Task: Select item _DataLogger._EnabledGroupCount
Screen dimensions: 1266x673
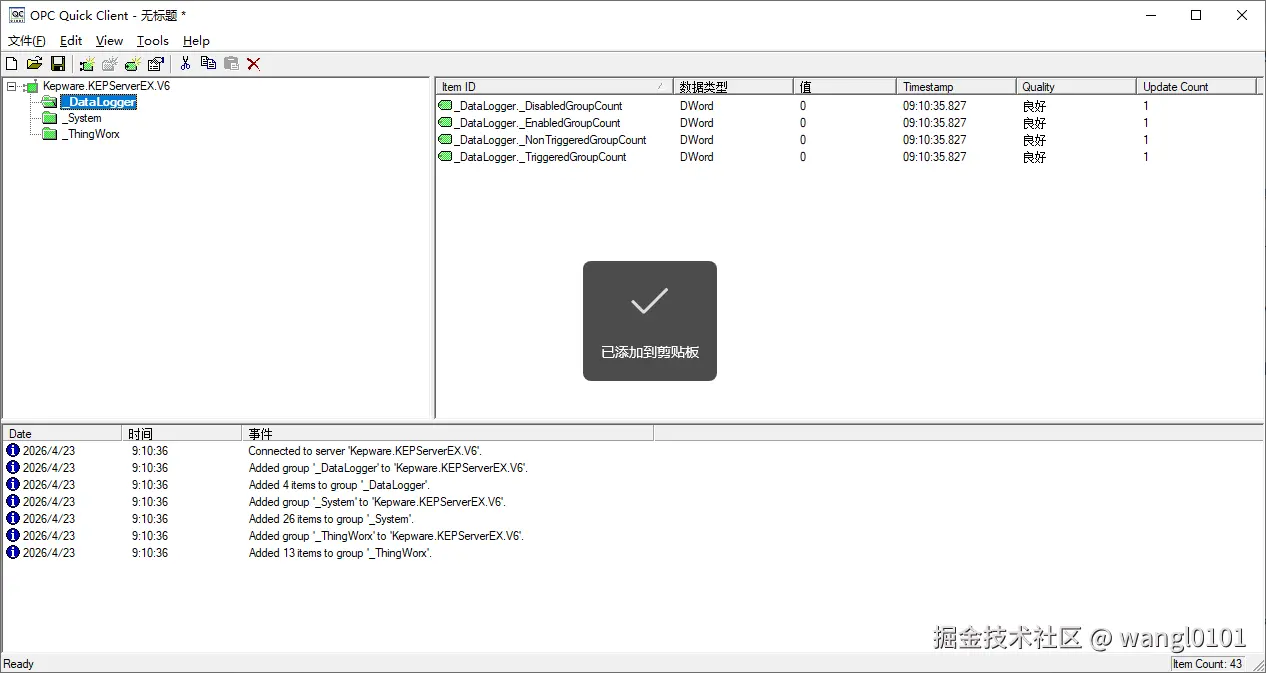Action: click(x=537, y=123)
